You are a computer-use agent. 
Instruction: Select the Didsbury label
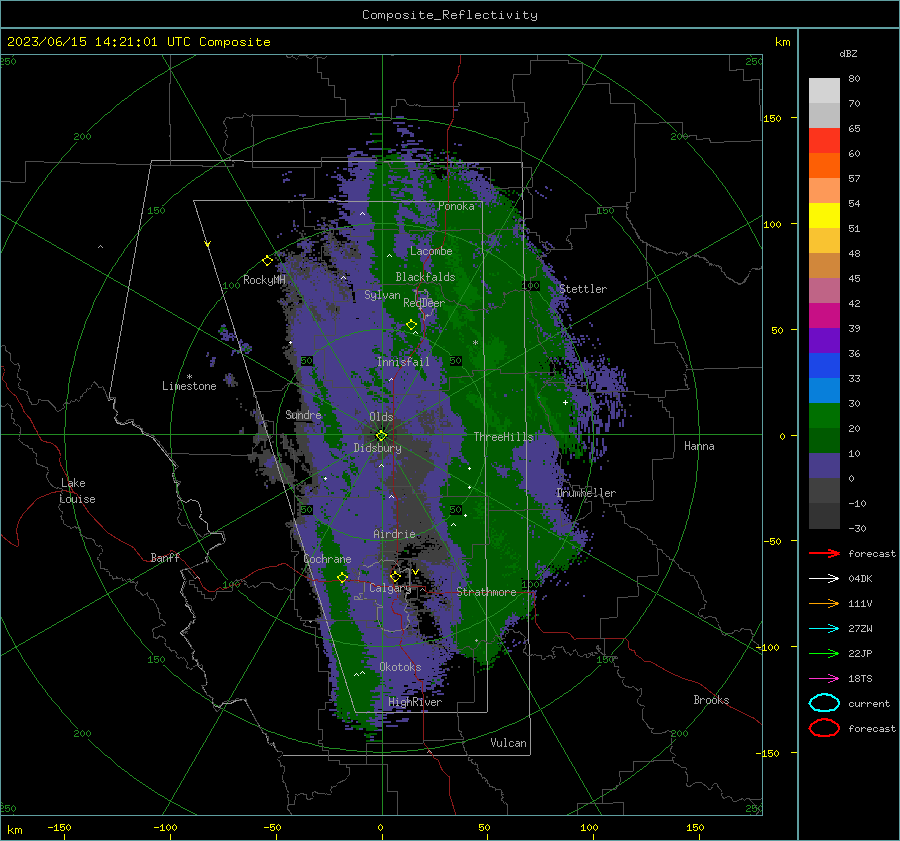(378, 448)
